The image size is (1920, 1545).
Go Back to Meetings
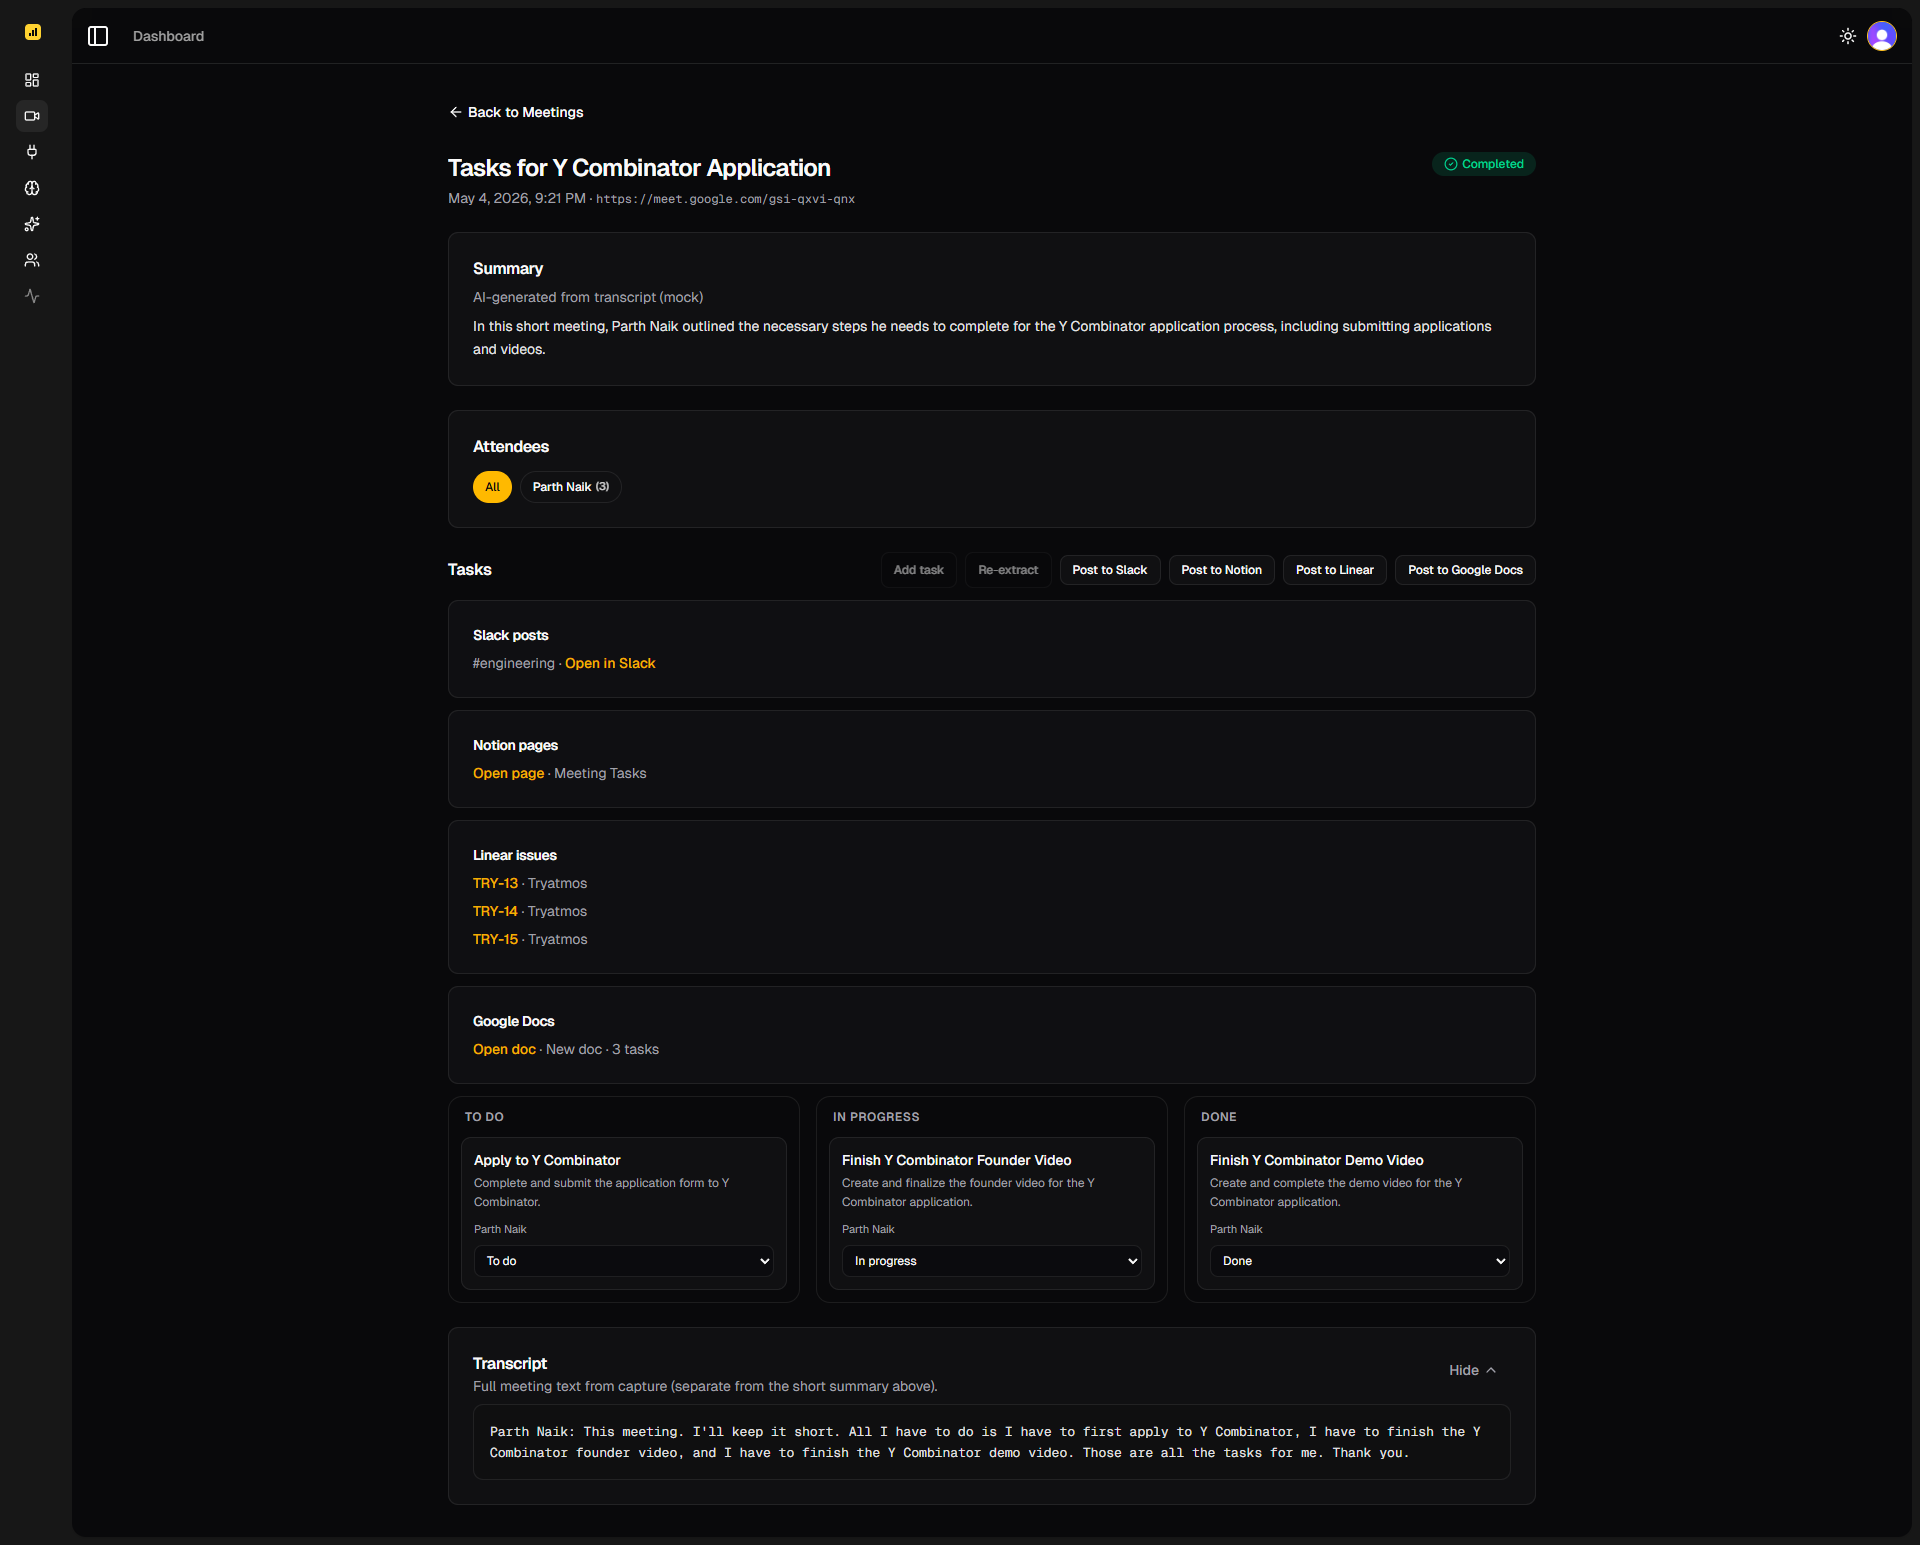click(516, 112)
